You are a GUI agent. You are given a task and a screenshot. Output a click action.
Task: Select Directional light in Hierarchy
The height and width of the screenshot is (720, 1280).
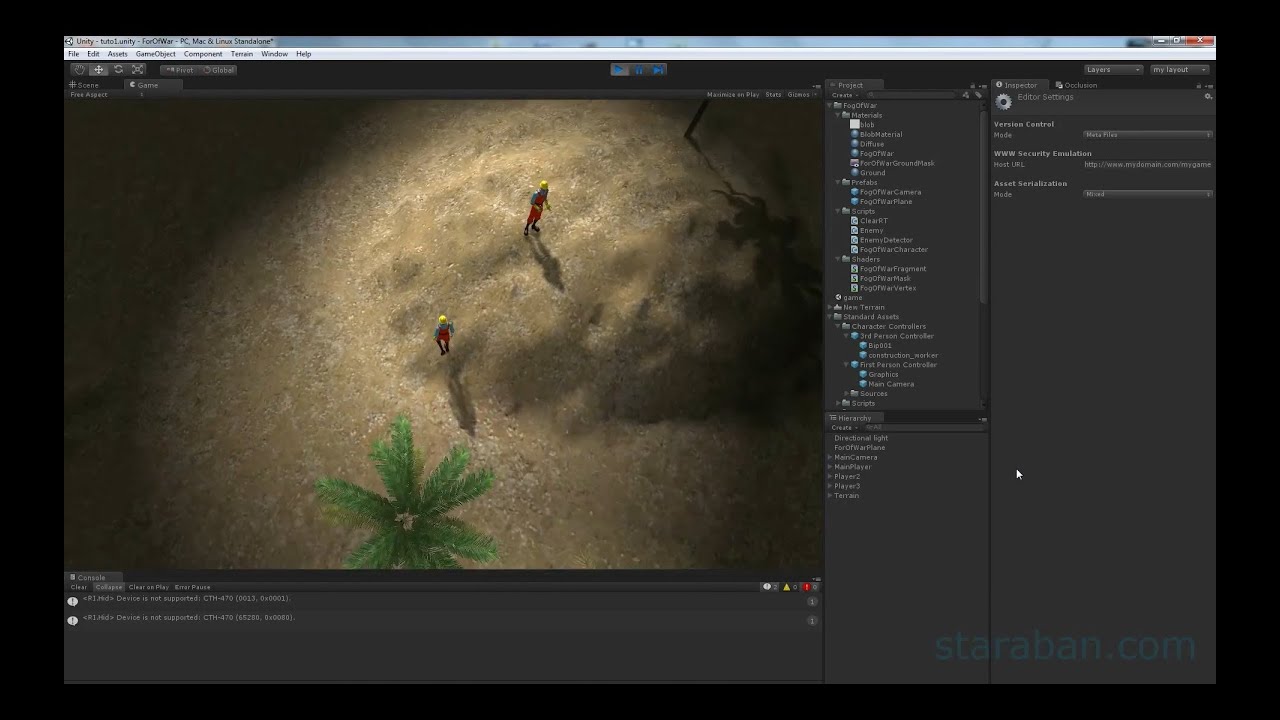[x=860, y=438]
